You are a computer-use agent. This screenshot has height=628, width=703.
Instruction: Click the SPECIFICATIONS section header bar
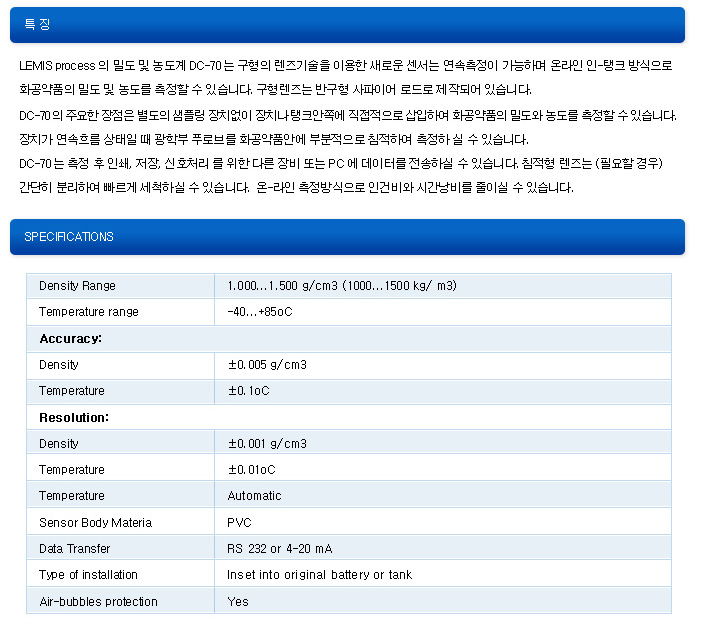click(347, 237)
